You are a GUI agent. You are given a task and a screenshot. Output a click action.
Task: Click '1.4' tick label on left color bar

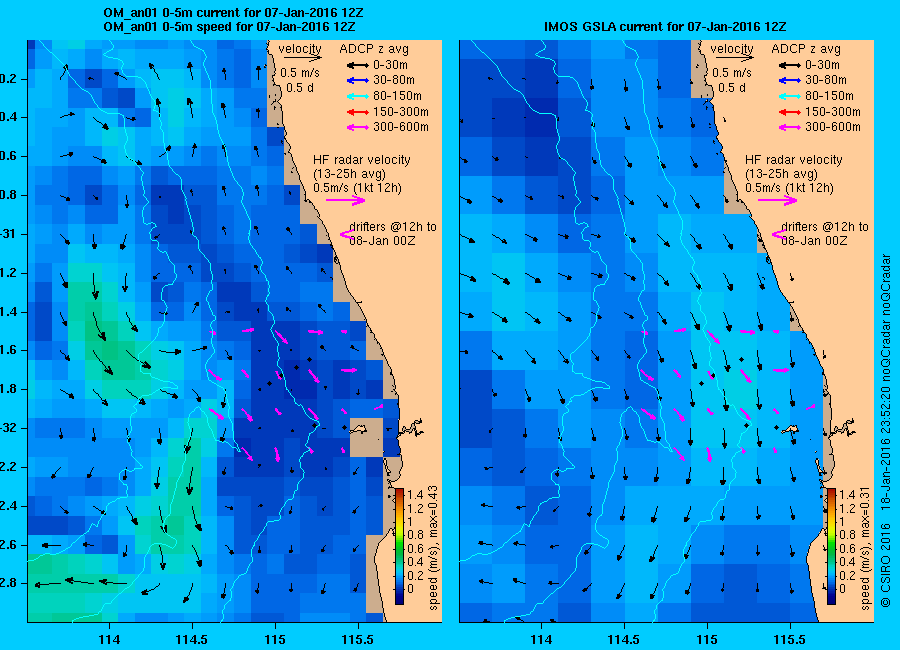[x=414, y=495]
